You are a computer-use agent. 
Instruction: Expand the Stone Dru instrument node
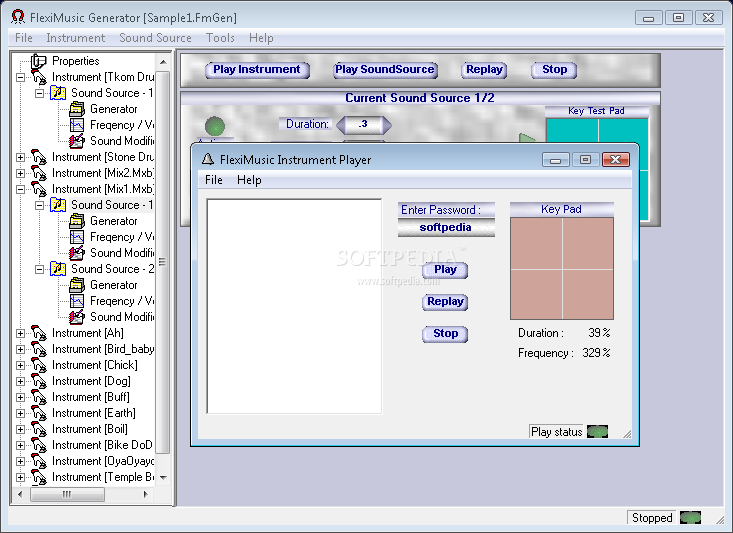coord(20,157)
